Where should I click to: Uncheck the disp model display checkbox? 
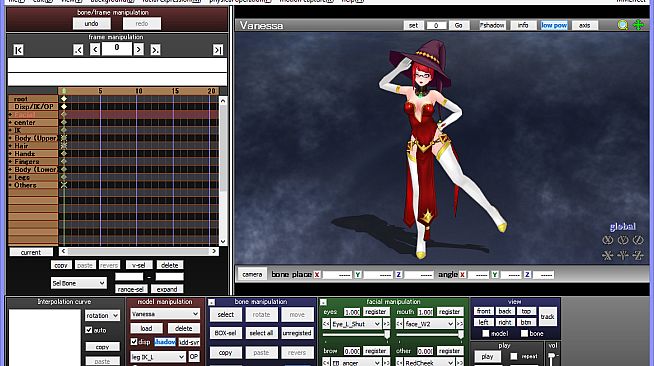[x=134, y=342]
